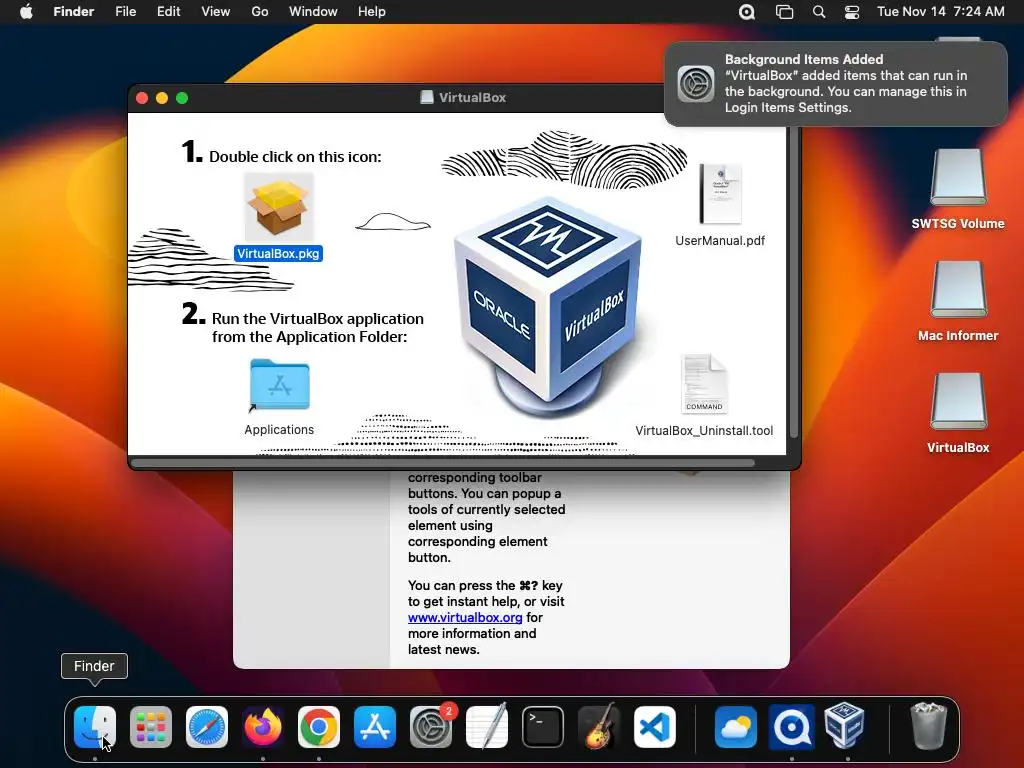The width and height of the screenshot is (1024, 768).
Task: Open TextEdit from the Dock
Action: pyautogui.click(x=487, y=726)
